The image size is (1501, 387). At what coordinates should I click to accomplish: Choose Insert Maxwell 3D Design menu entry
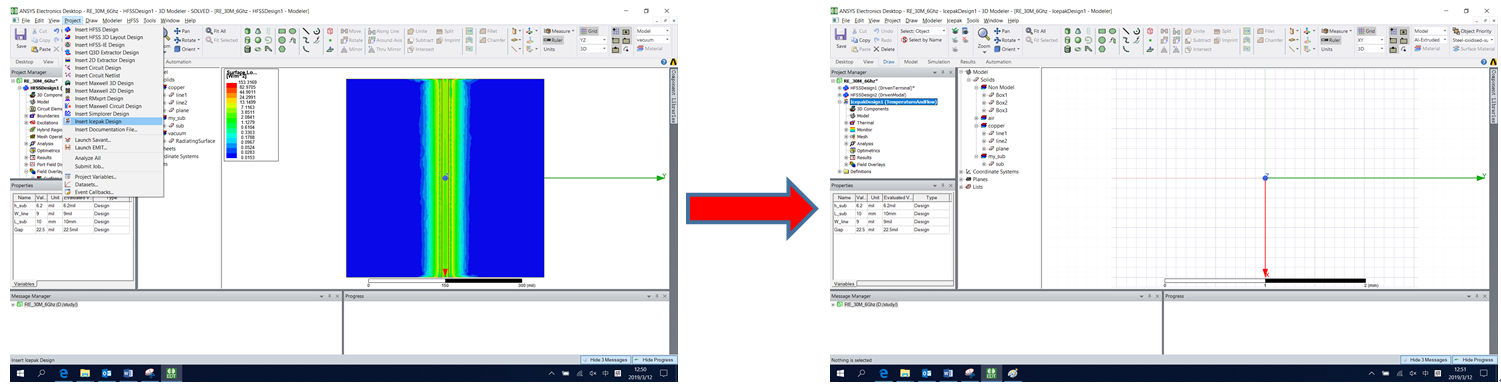tap(104, 83)
